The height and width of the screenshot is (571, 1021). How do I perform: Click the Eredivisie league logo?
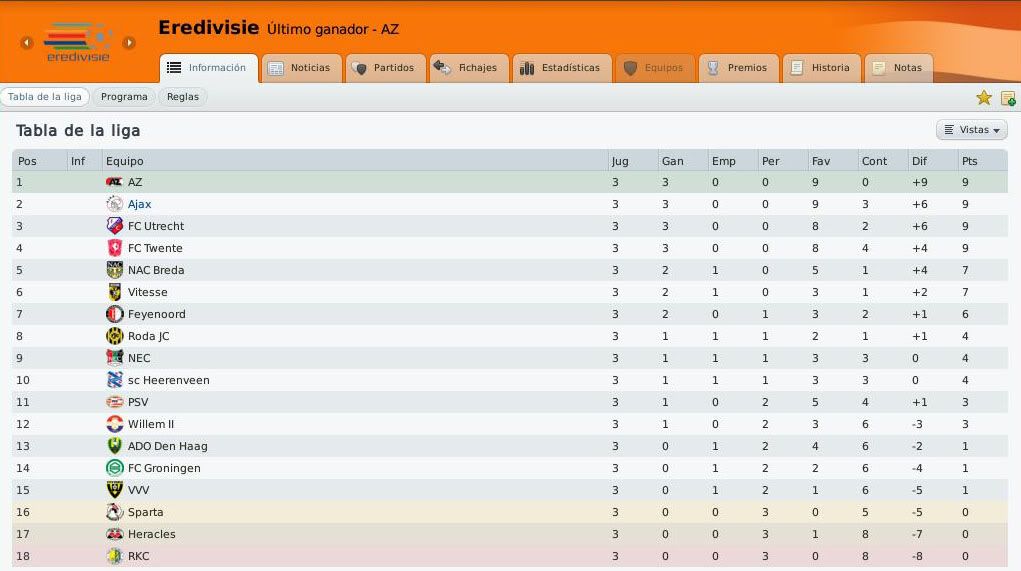(77, 42)
